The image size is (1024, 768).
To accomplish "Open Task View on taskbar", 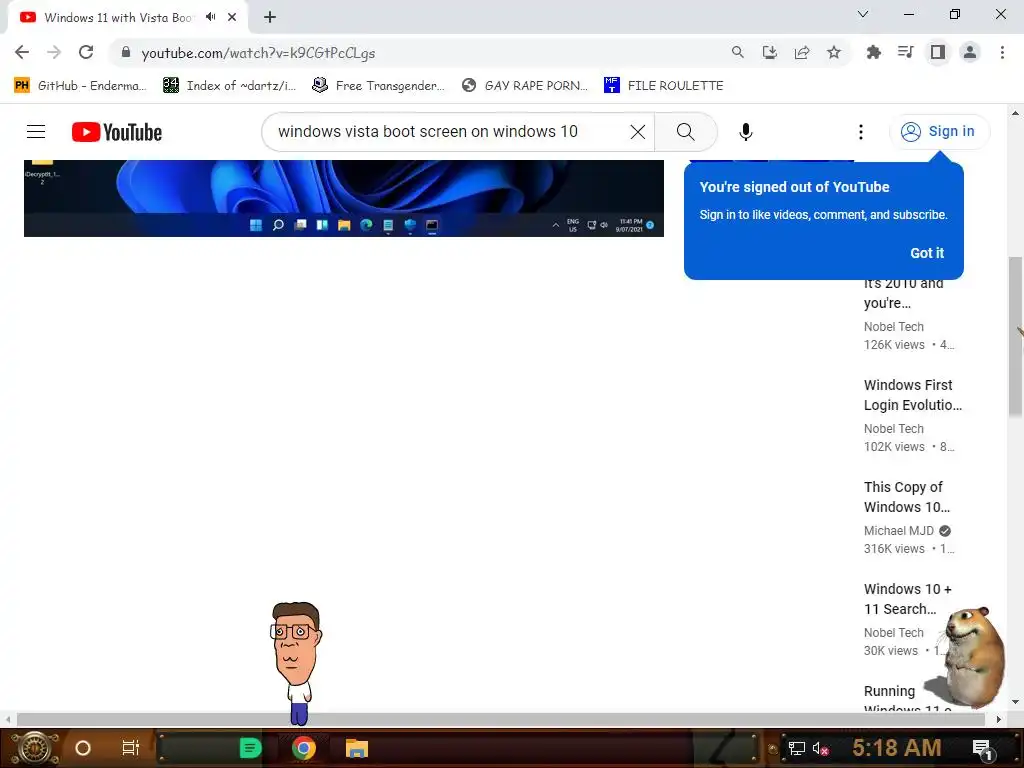I will [131, 748].
